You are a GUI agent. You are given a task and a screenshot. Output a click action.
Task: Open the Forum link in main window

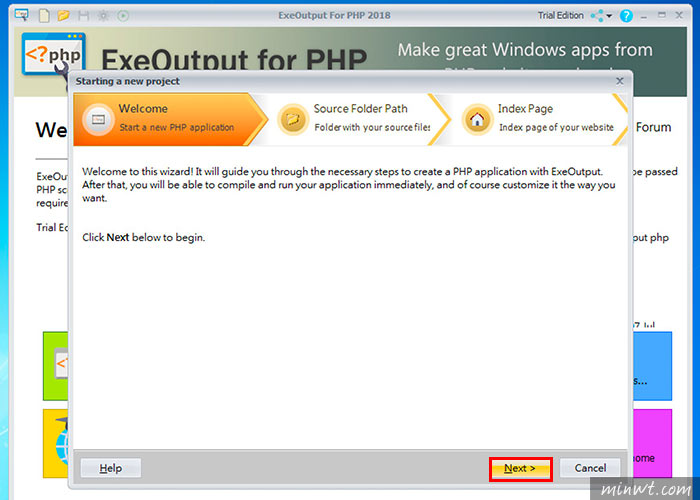pyautogui.click(x=653, y=127)
